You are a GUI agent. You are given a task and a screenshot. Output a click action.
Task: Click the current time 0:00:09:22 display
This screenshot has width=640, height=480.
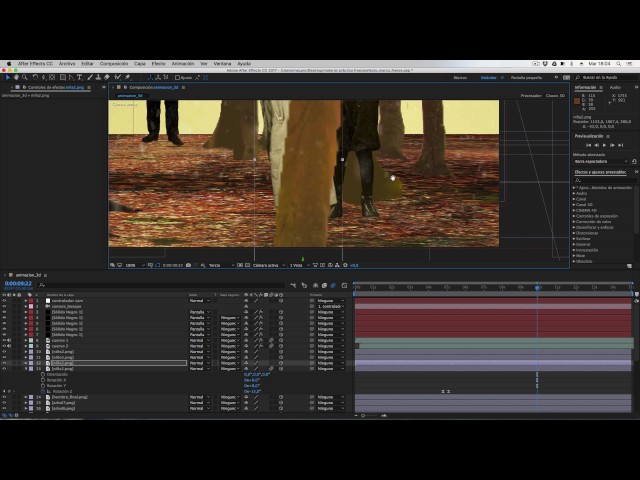click(18, 283)
